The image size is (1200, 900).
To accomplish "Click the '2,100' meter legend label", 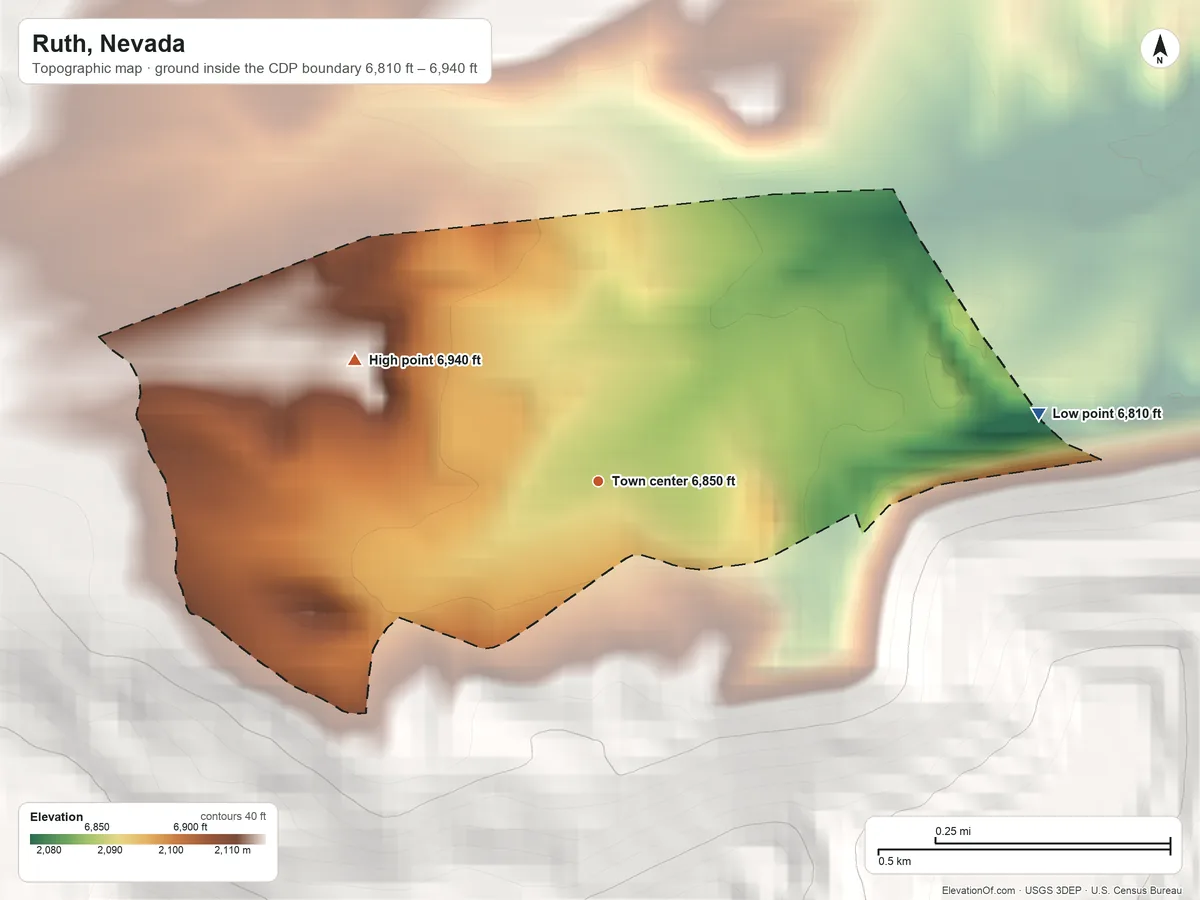I will (x=170, y=850).
